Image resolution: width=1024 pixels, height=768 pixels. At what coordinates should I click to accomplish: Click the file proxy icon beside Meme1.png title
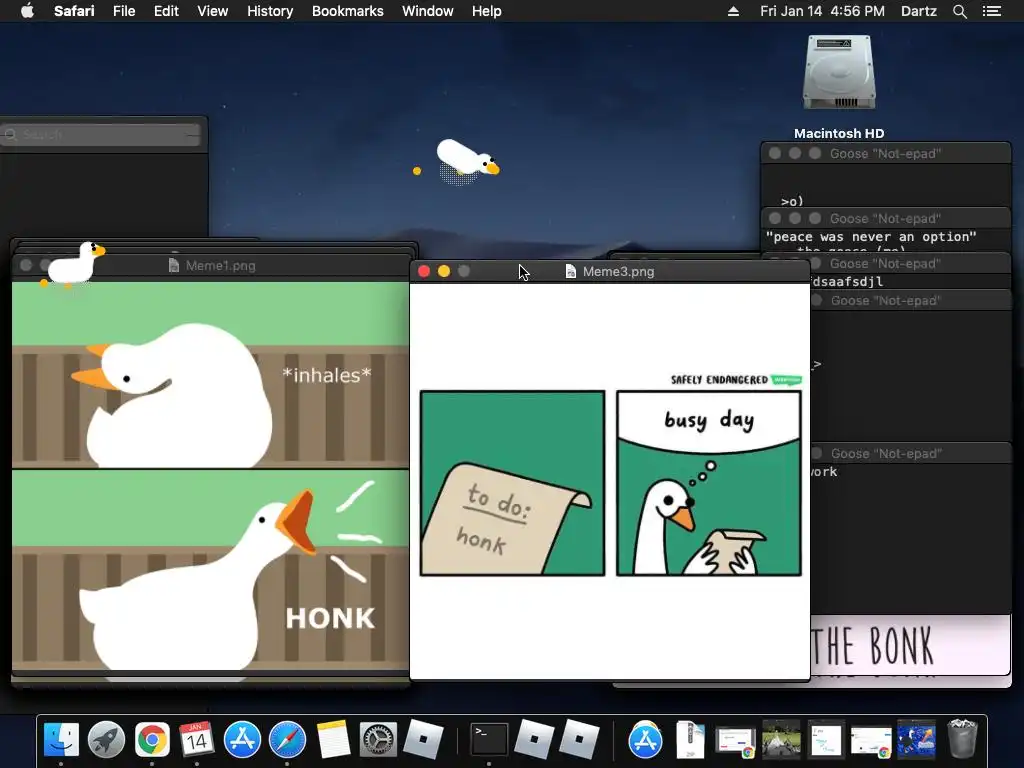tap(174, 265)
